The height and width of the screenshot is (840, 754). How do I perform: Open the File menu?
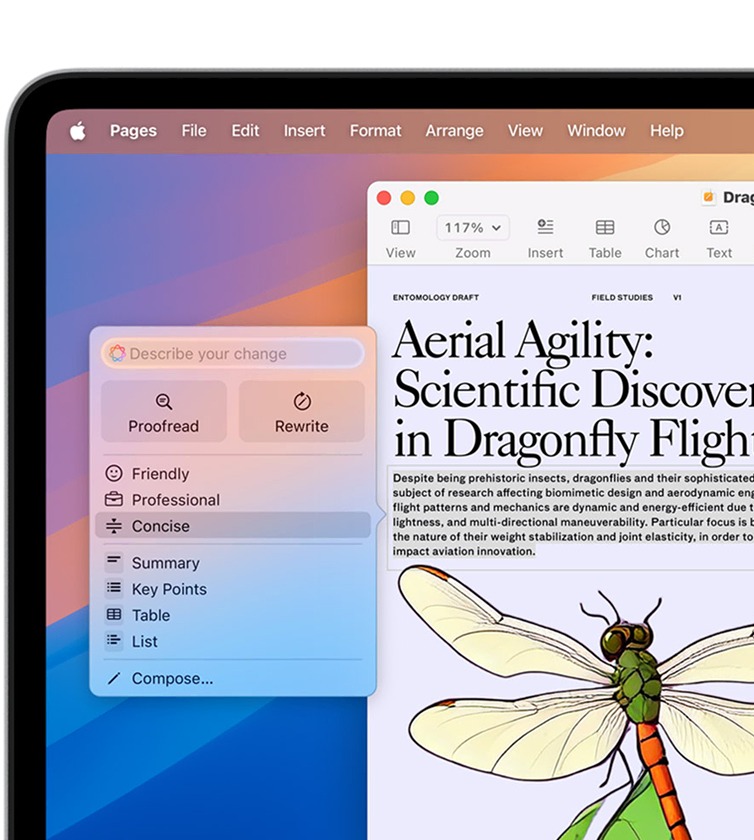click(193, 131)
